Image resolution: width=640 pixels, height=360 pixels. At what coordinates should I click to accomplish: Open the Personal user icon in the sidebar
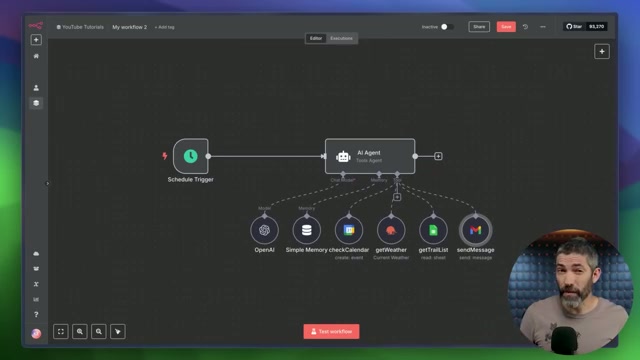coord(36,88)
